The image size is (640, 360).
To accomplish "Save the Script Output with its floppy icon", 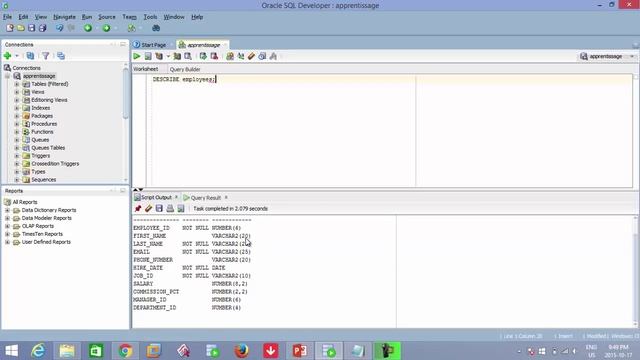I will coord(159,209).
